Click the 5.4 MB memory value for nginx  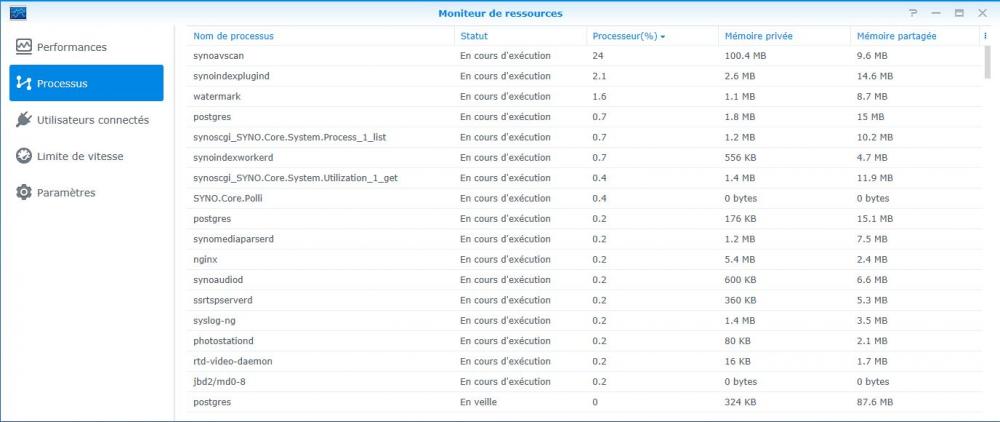click(x=740, y=259)
